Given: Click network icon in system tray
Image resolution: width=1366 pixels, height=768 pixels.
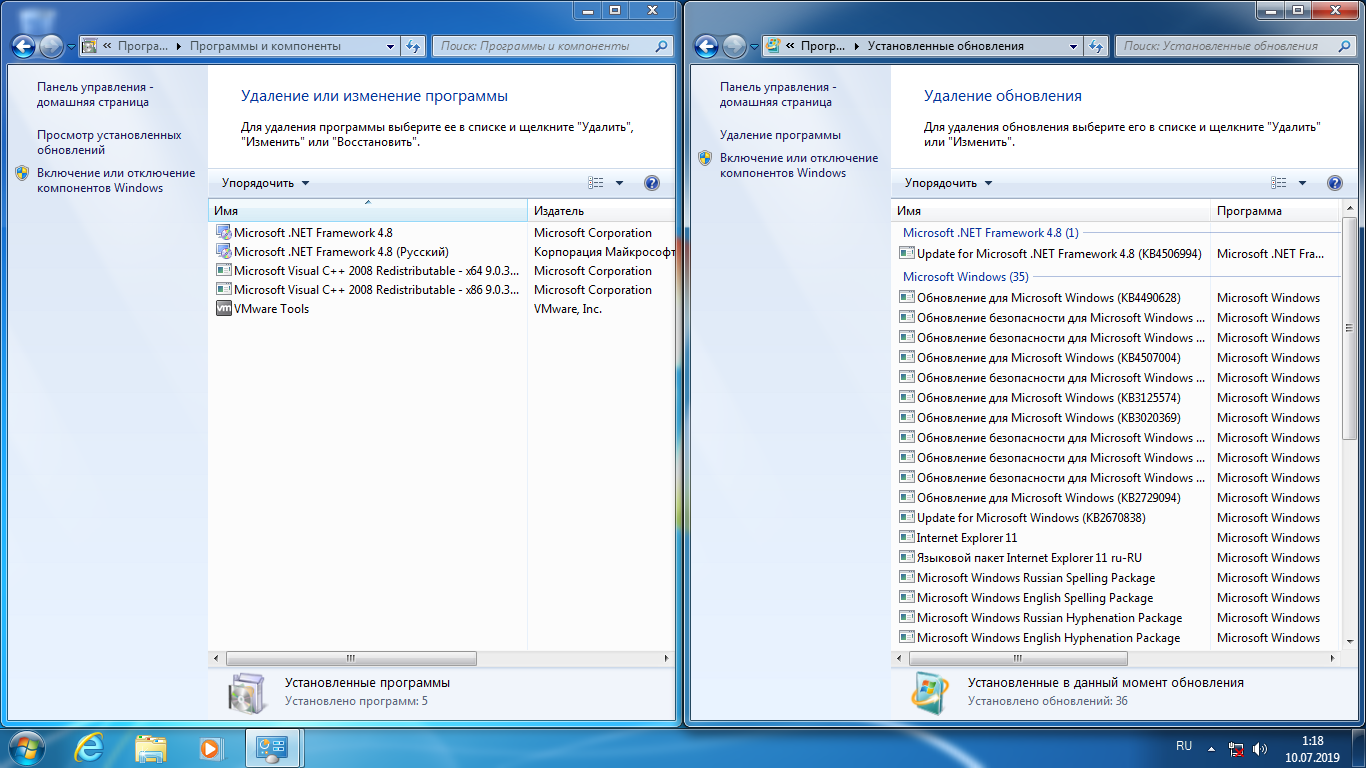Looking at the screenshot, I should click(1237, 748).
